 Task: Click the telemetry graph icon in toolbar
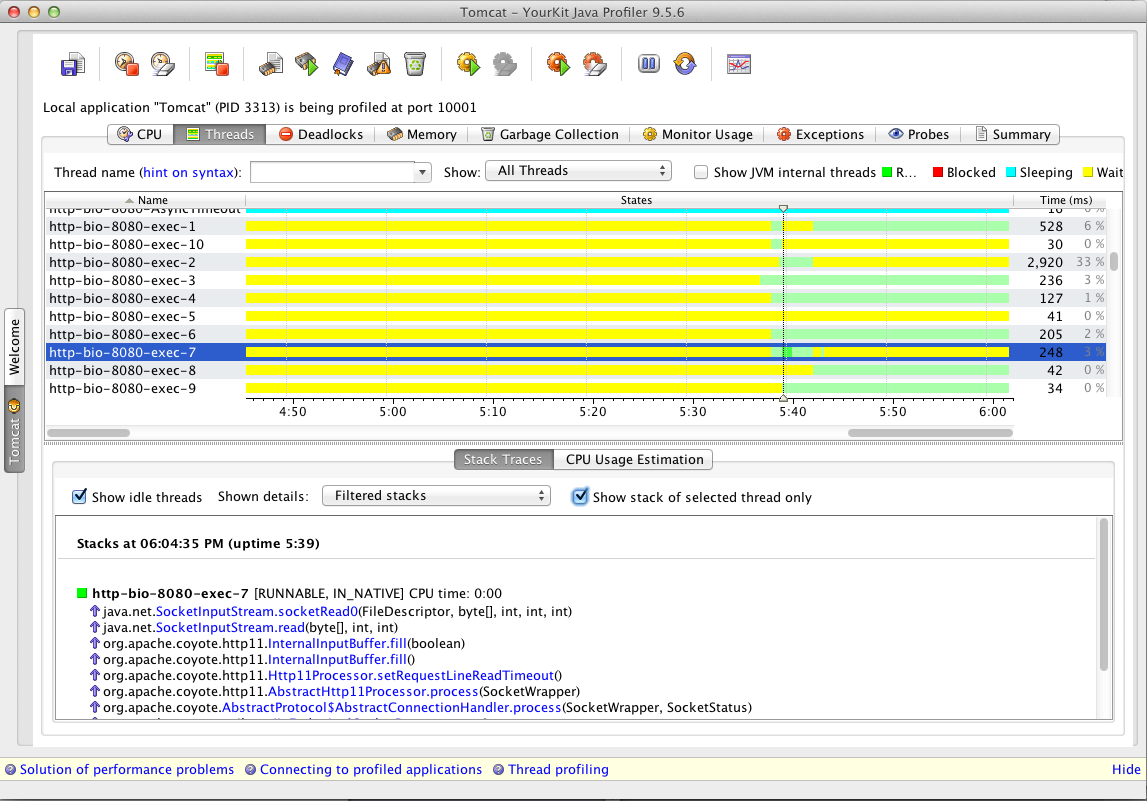[739, 65]
